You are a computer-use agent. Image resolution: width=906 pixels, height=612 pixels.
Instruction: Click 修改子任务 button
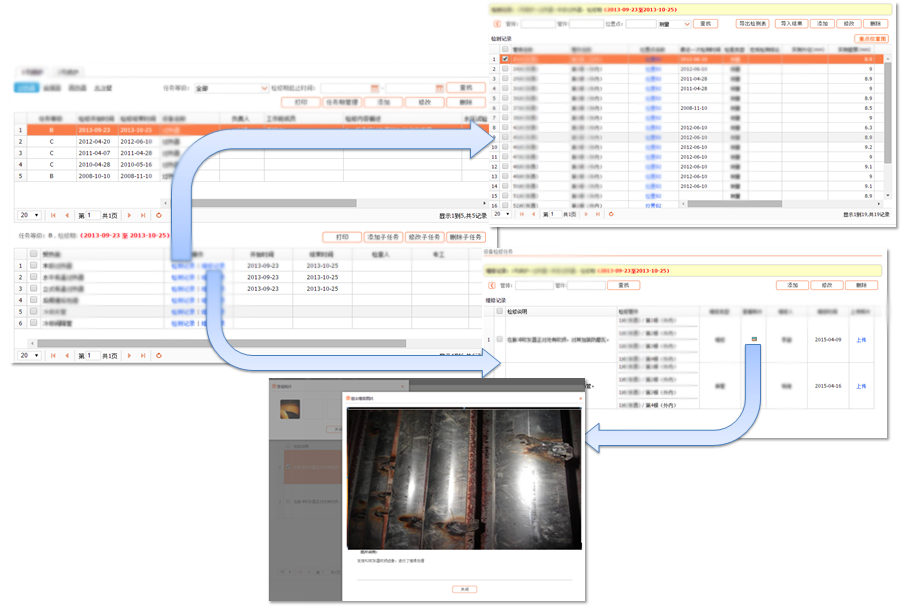tap(424, 237)
